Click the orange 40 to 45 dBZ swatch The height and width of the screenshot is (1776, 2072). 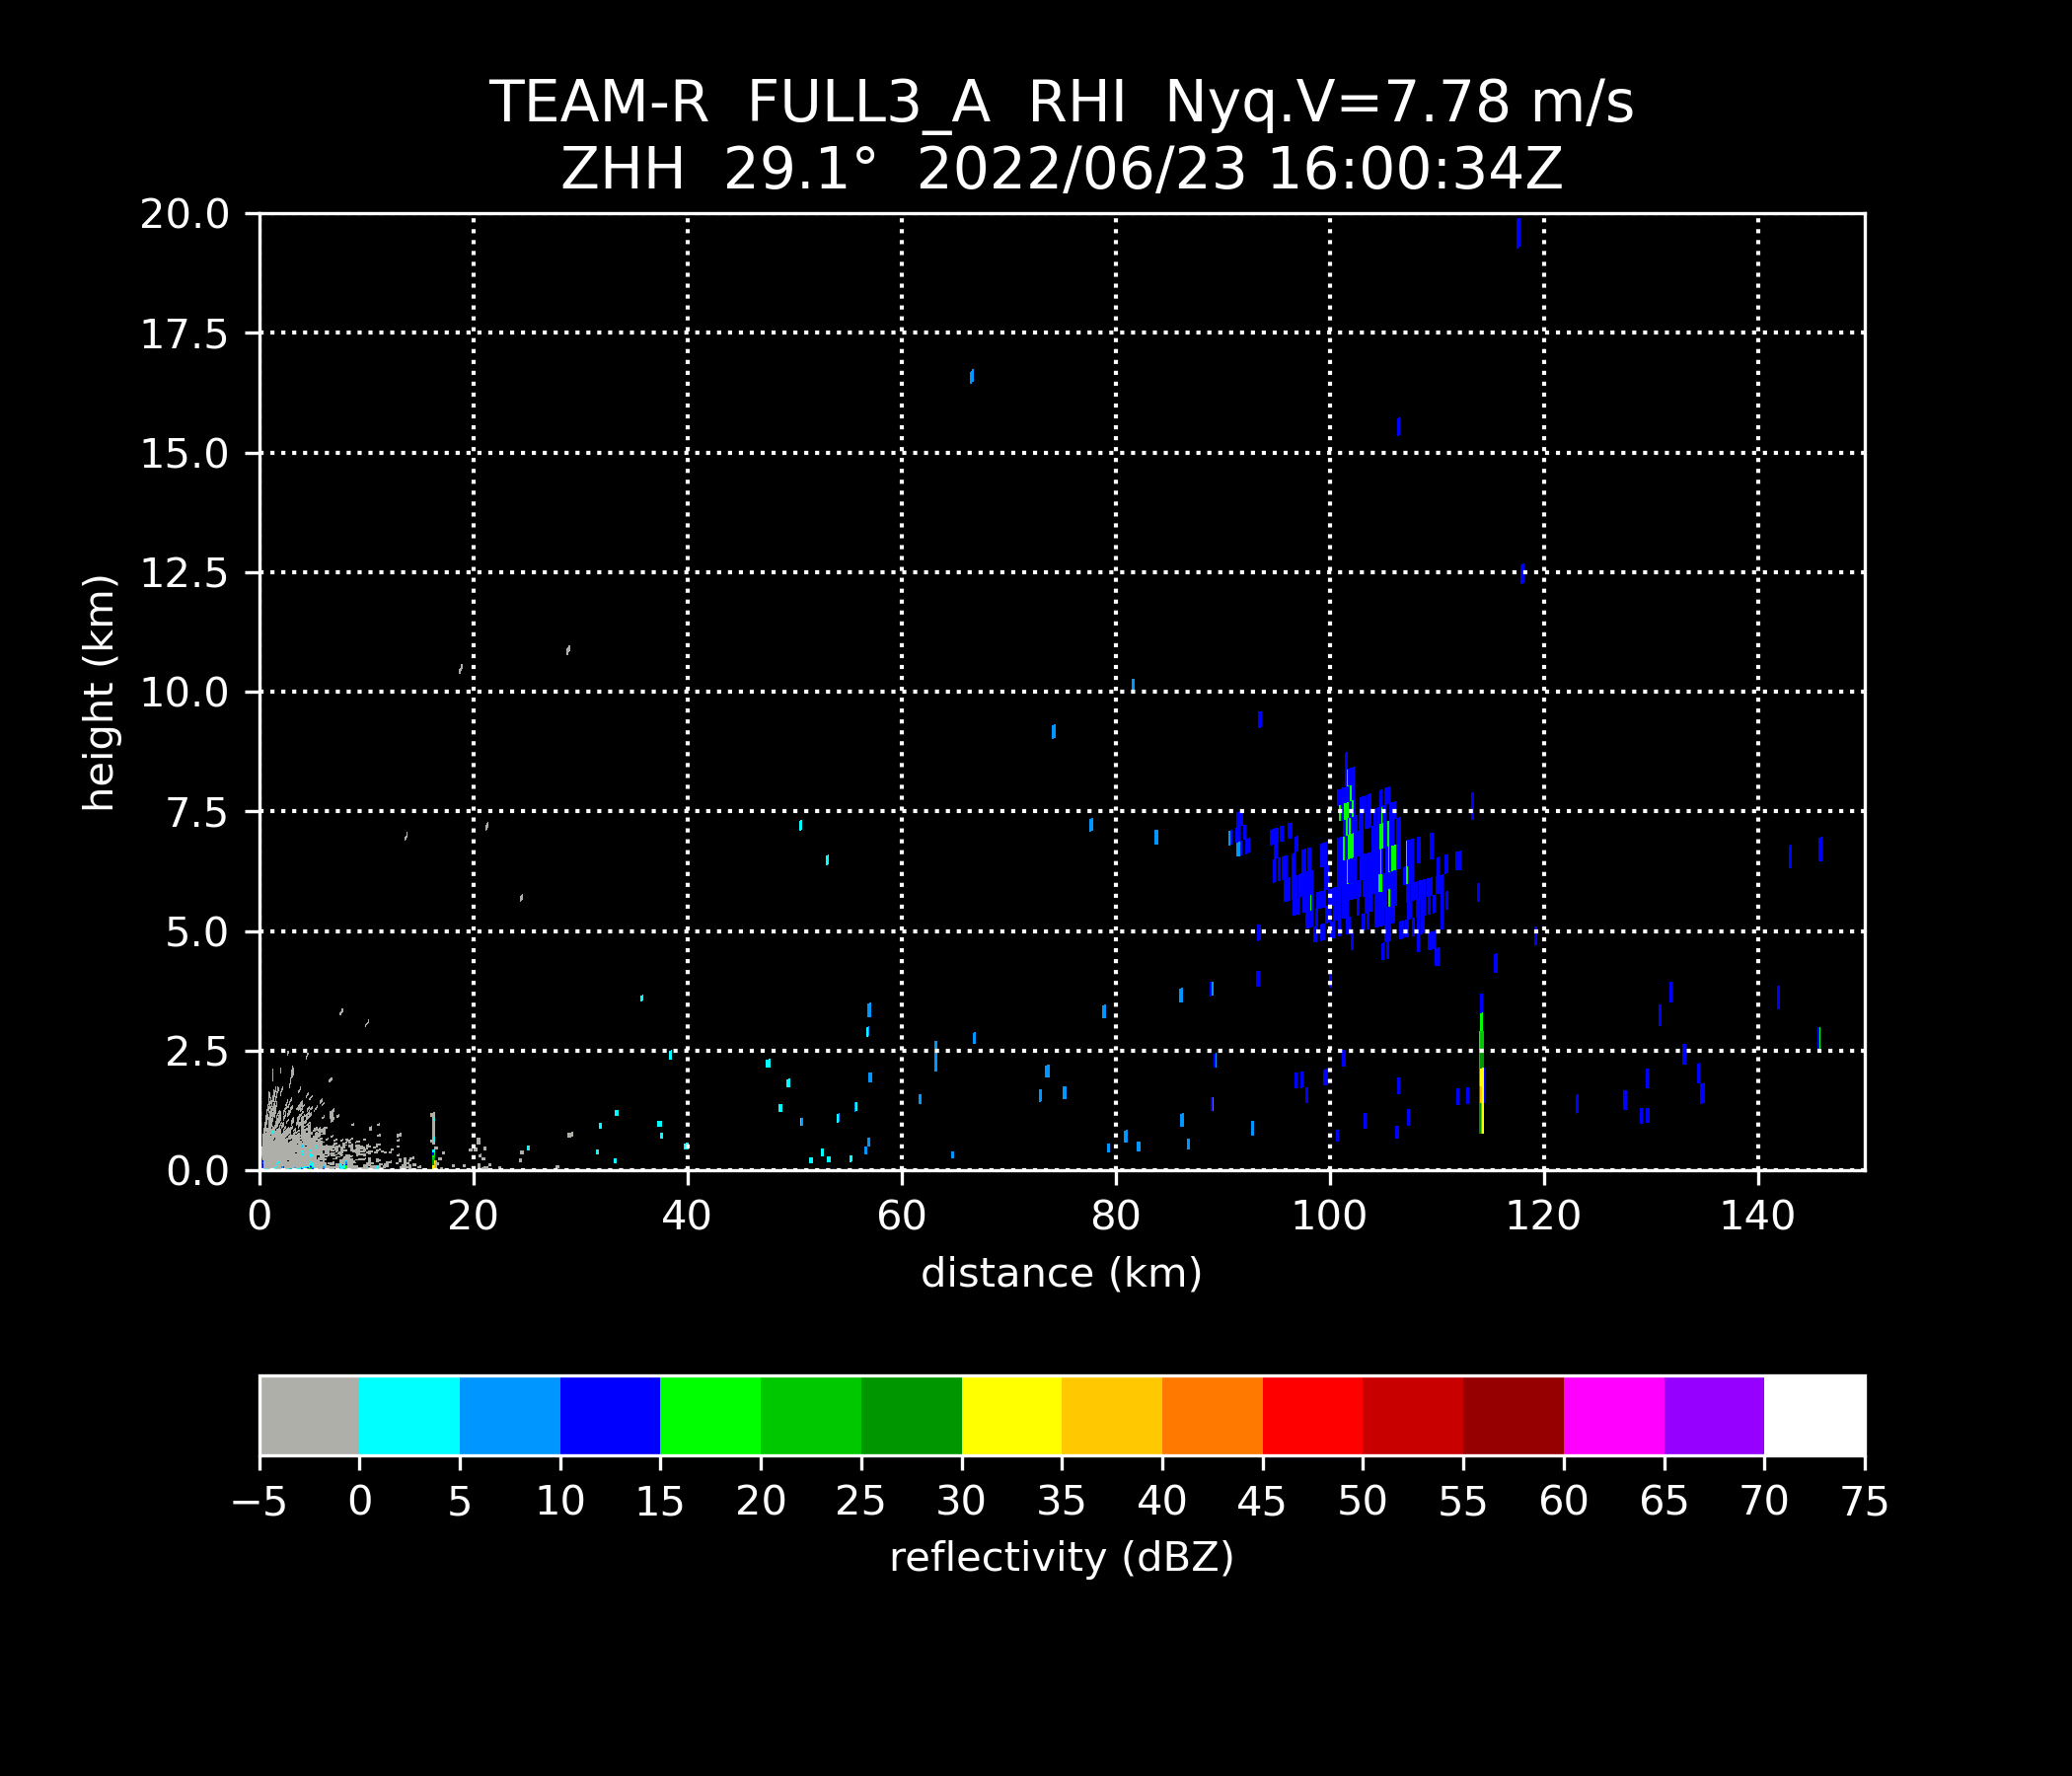tap(1212, 1415)
